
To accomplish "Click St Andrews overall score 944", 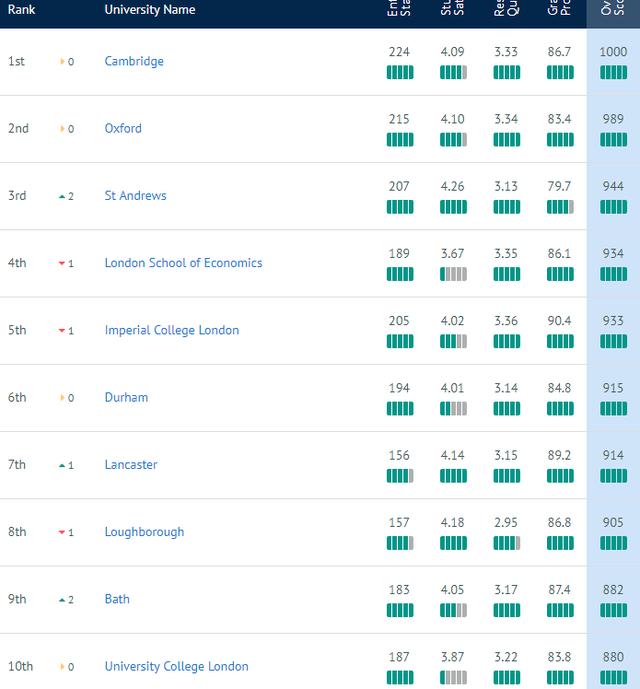I will coord(613,186).
